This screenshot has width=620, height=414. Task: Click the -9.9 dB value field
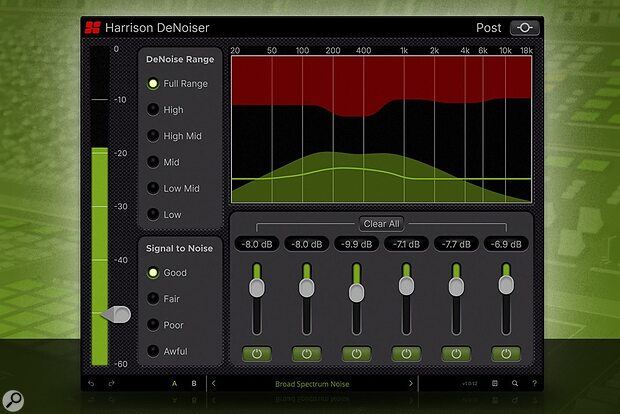pos(356,244)
